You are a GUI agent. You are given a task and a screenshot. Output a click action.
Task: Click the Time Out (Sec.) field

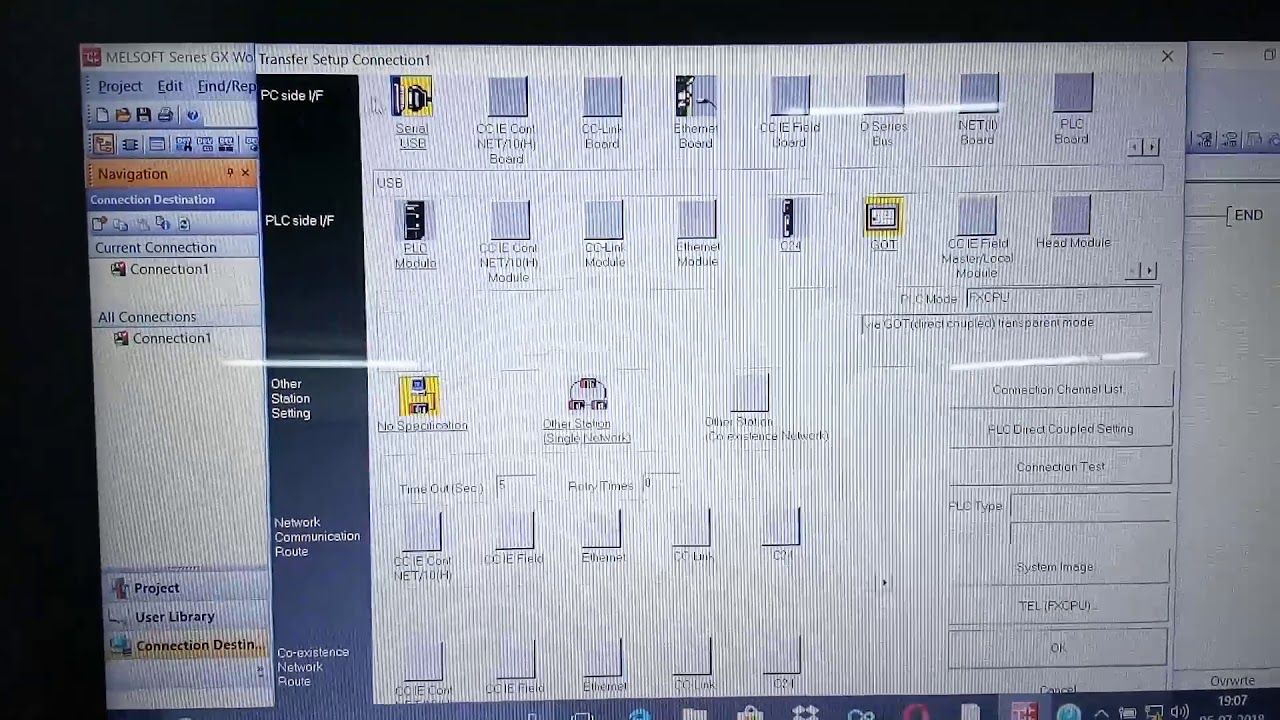[x=515, y=484]
